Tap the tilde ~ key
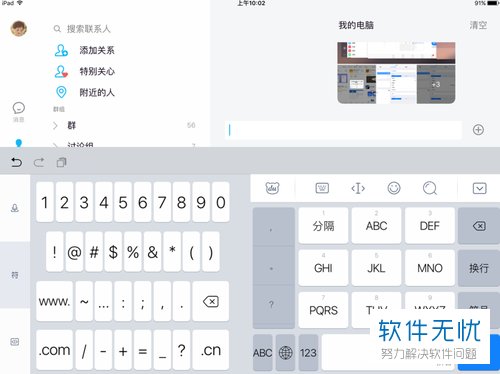Screen dimensions: 500x374 (x=84, y=301)
